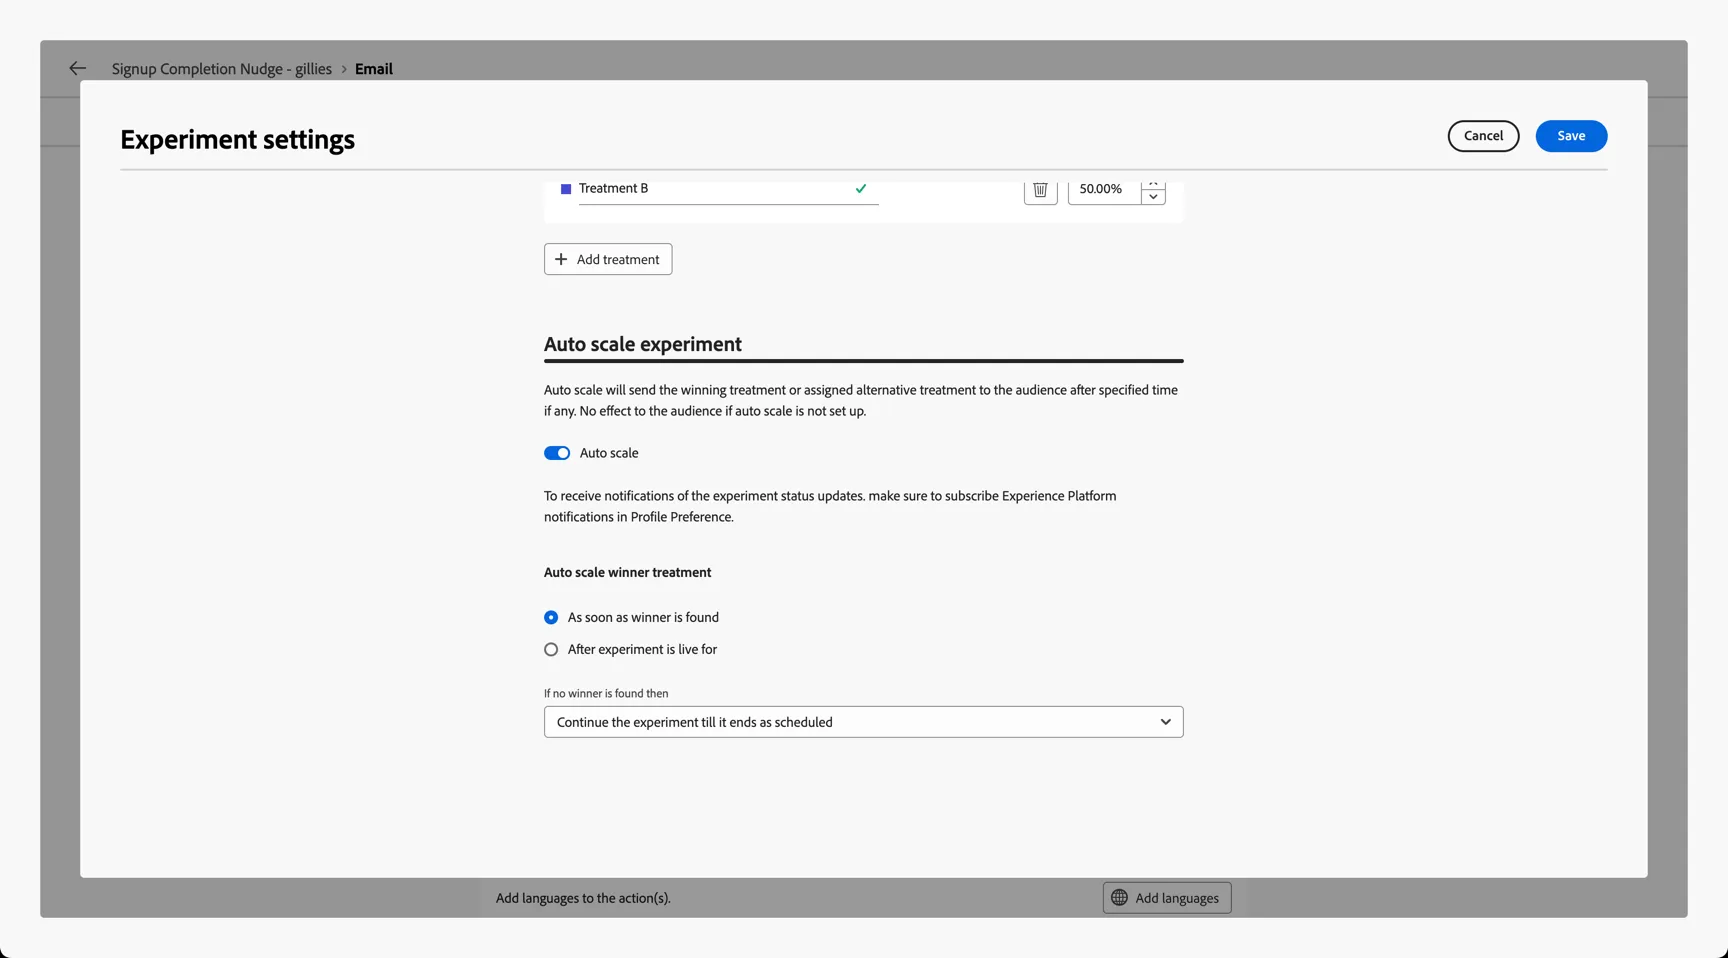
Task: Click the back arrow icon
Action: (x=77, y=68)
